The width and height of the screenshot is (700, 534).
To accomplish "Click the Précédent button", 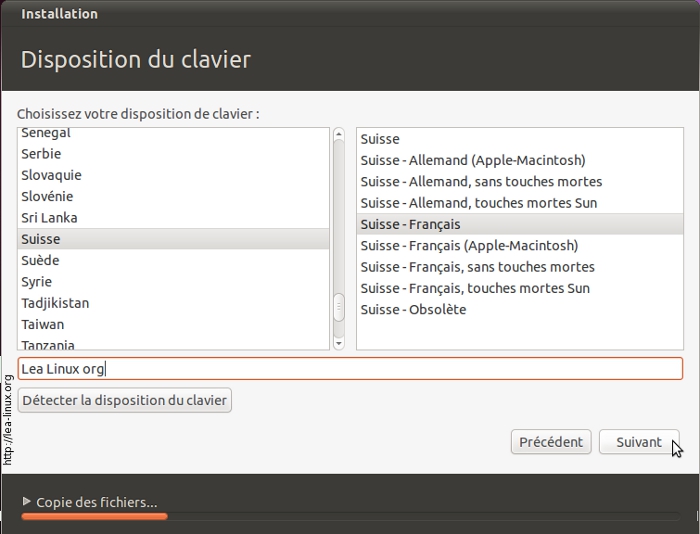I will click(x=551, y=442).
